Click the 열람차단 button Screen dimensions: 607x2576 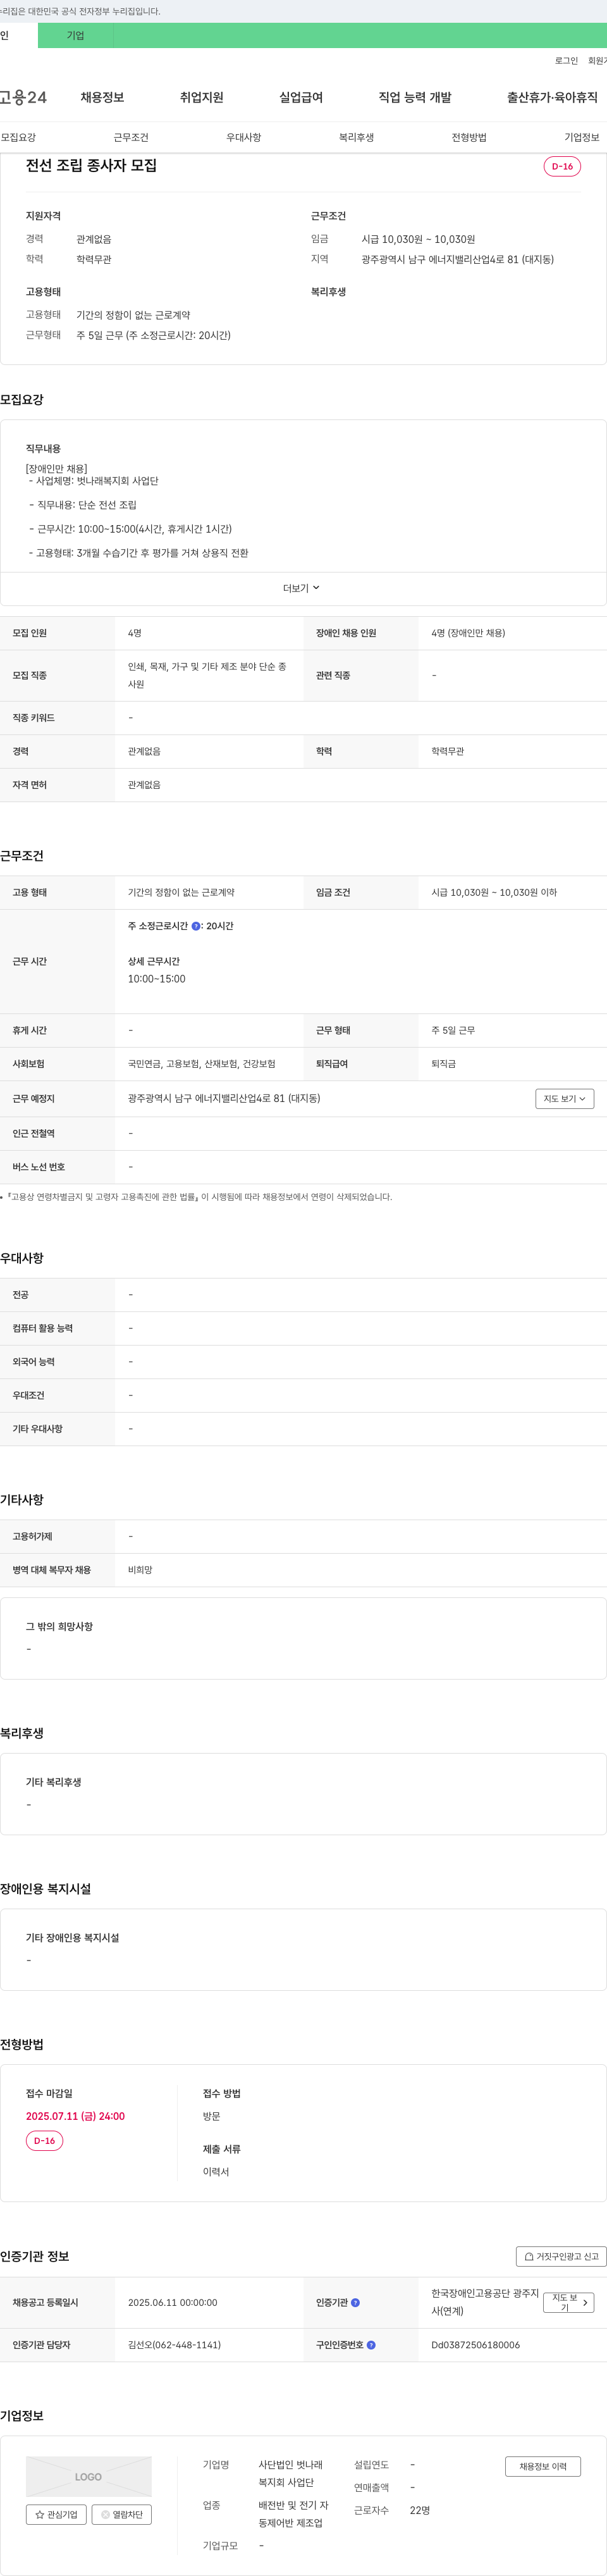click(122, 2514)
